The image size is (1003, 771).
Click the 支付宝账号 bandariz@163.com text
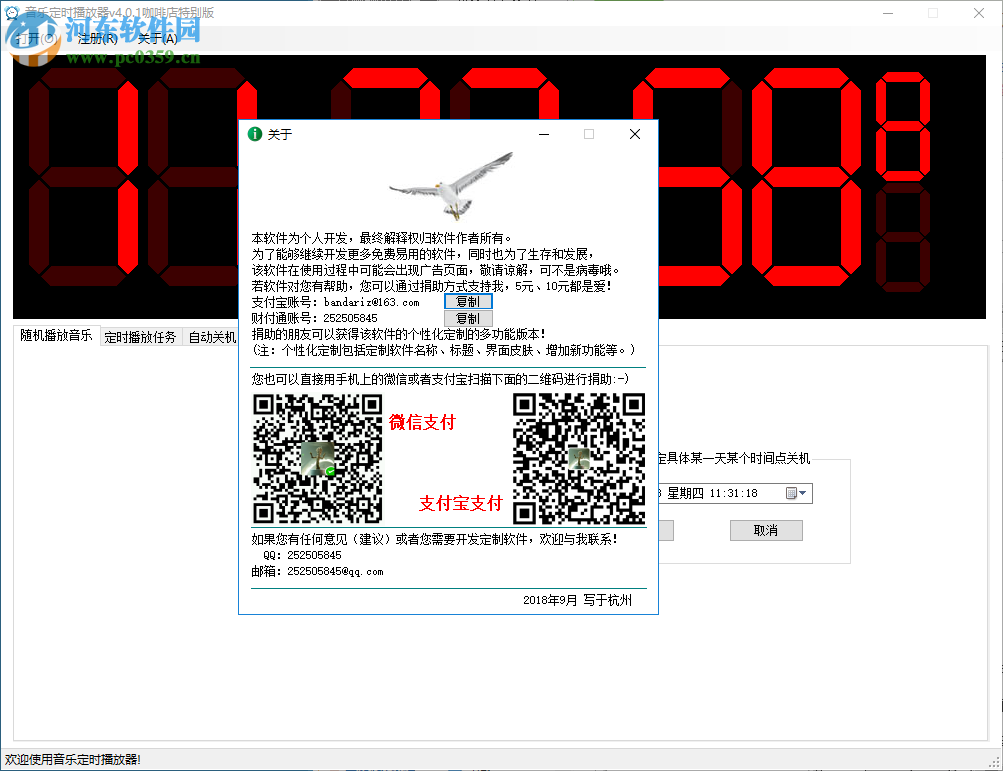point(335,302)
